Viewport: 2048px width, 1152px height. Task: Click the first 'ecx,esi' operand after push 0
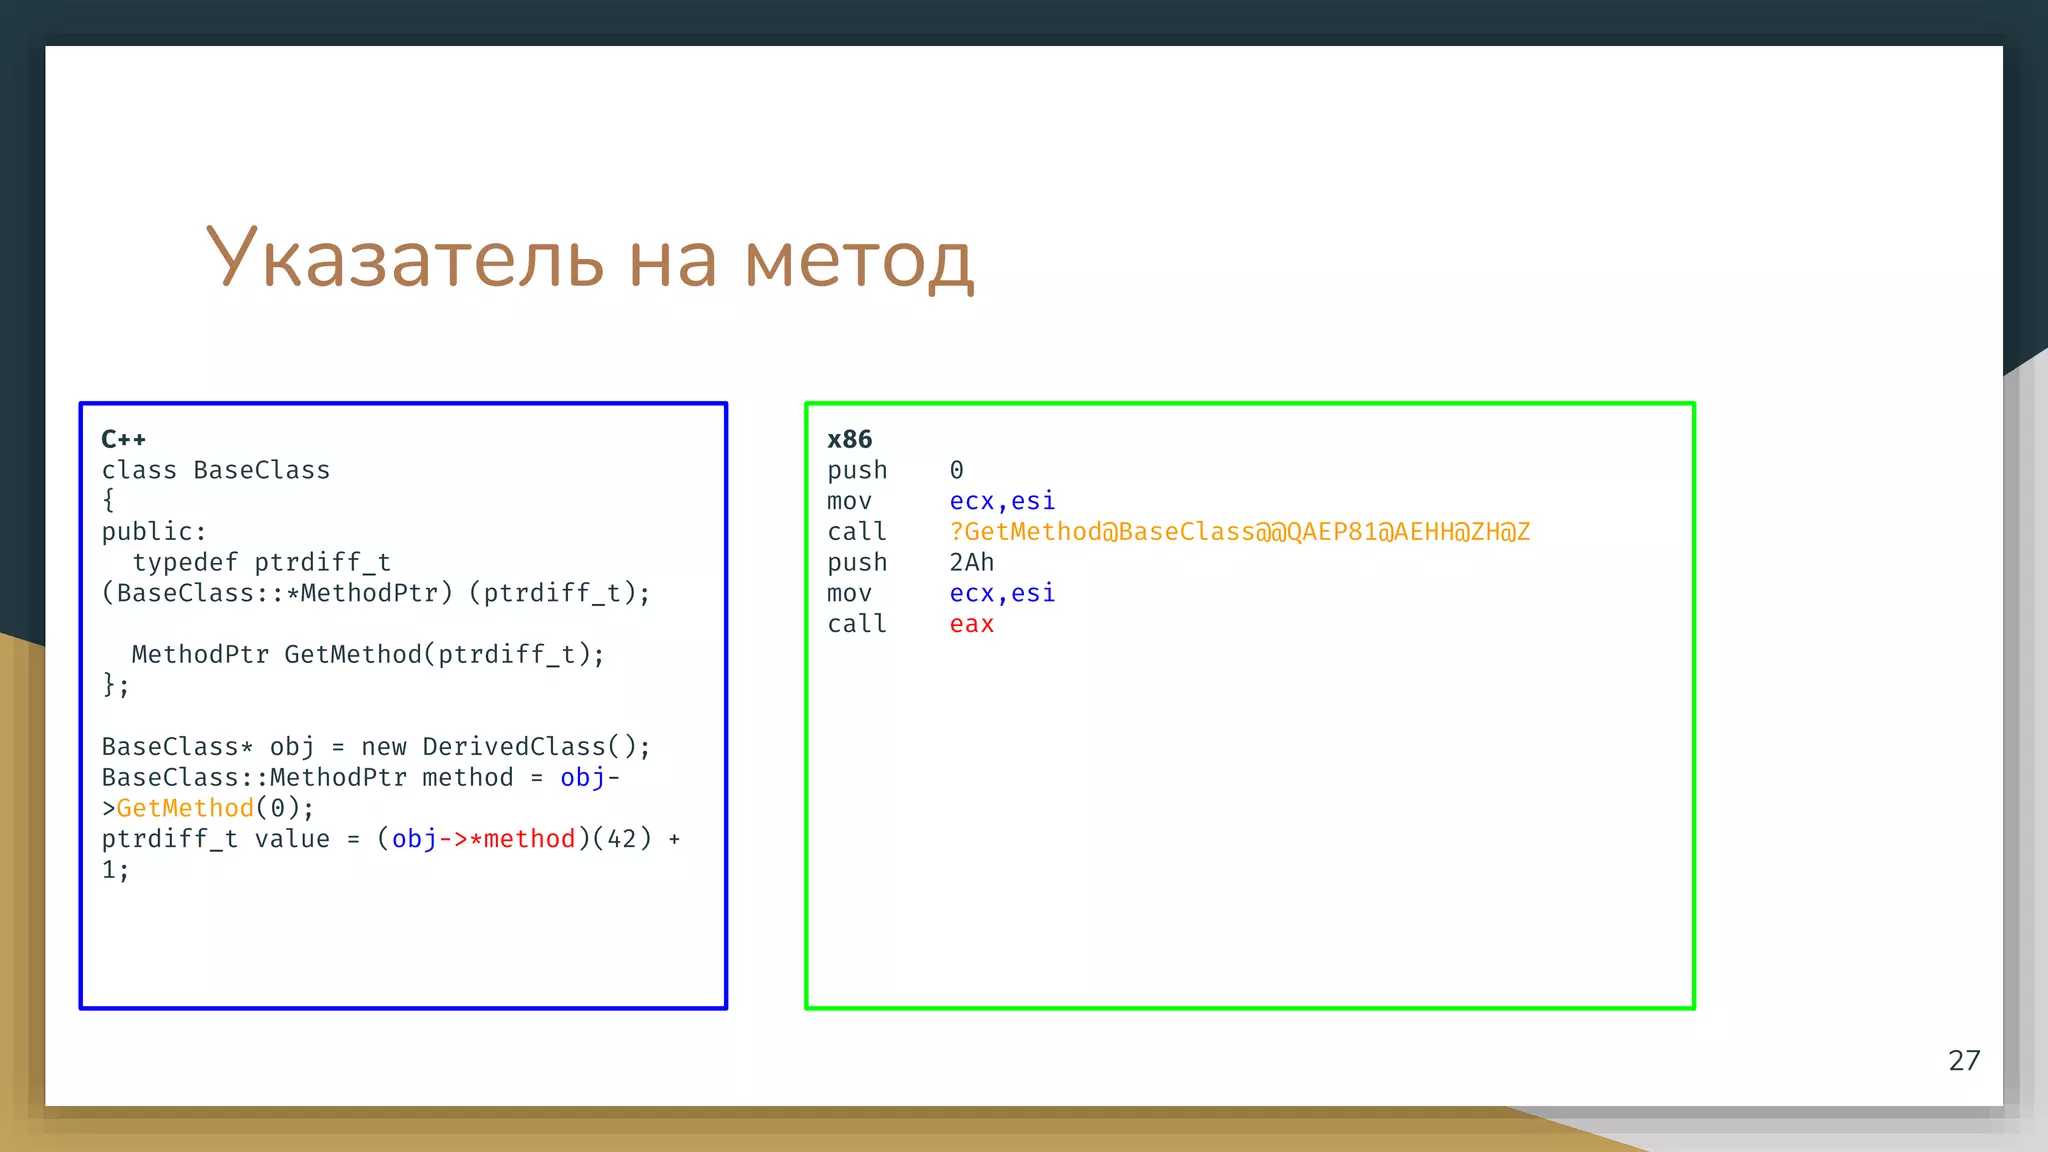pyautogui.click(x=1002, y=501)
